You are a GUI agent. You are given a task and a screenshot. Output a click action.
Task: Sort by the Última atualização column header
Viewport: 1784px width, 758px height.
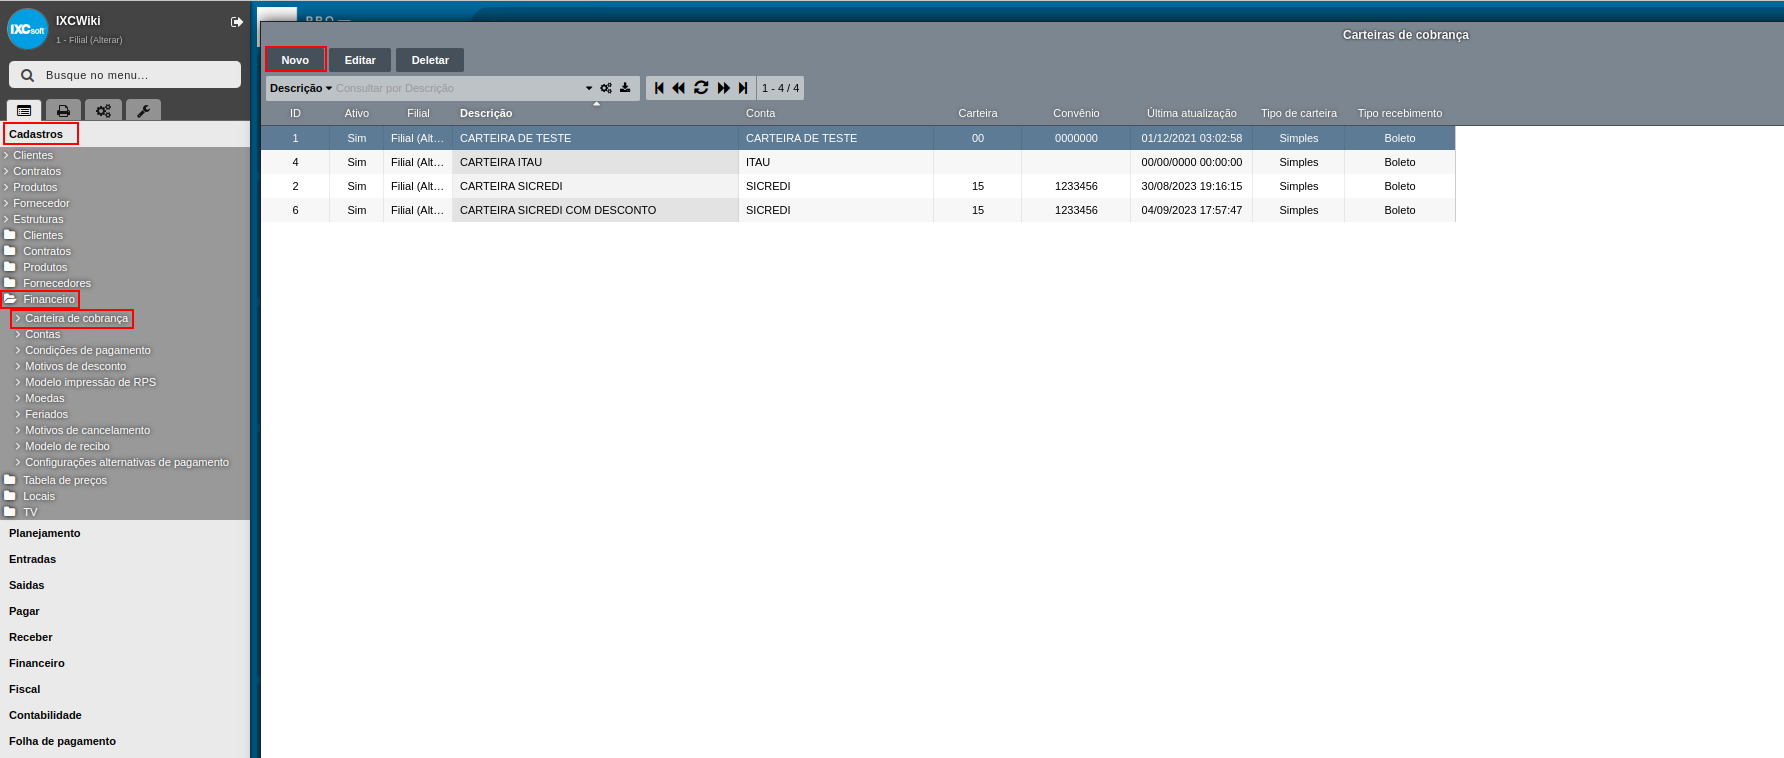1191,113
